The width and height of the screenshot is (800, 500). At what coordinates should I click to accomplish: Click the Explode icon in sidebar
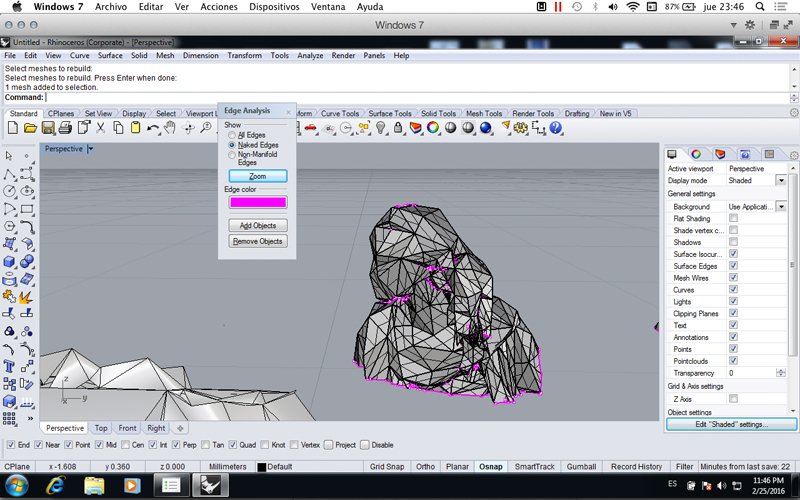point(27,296)
